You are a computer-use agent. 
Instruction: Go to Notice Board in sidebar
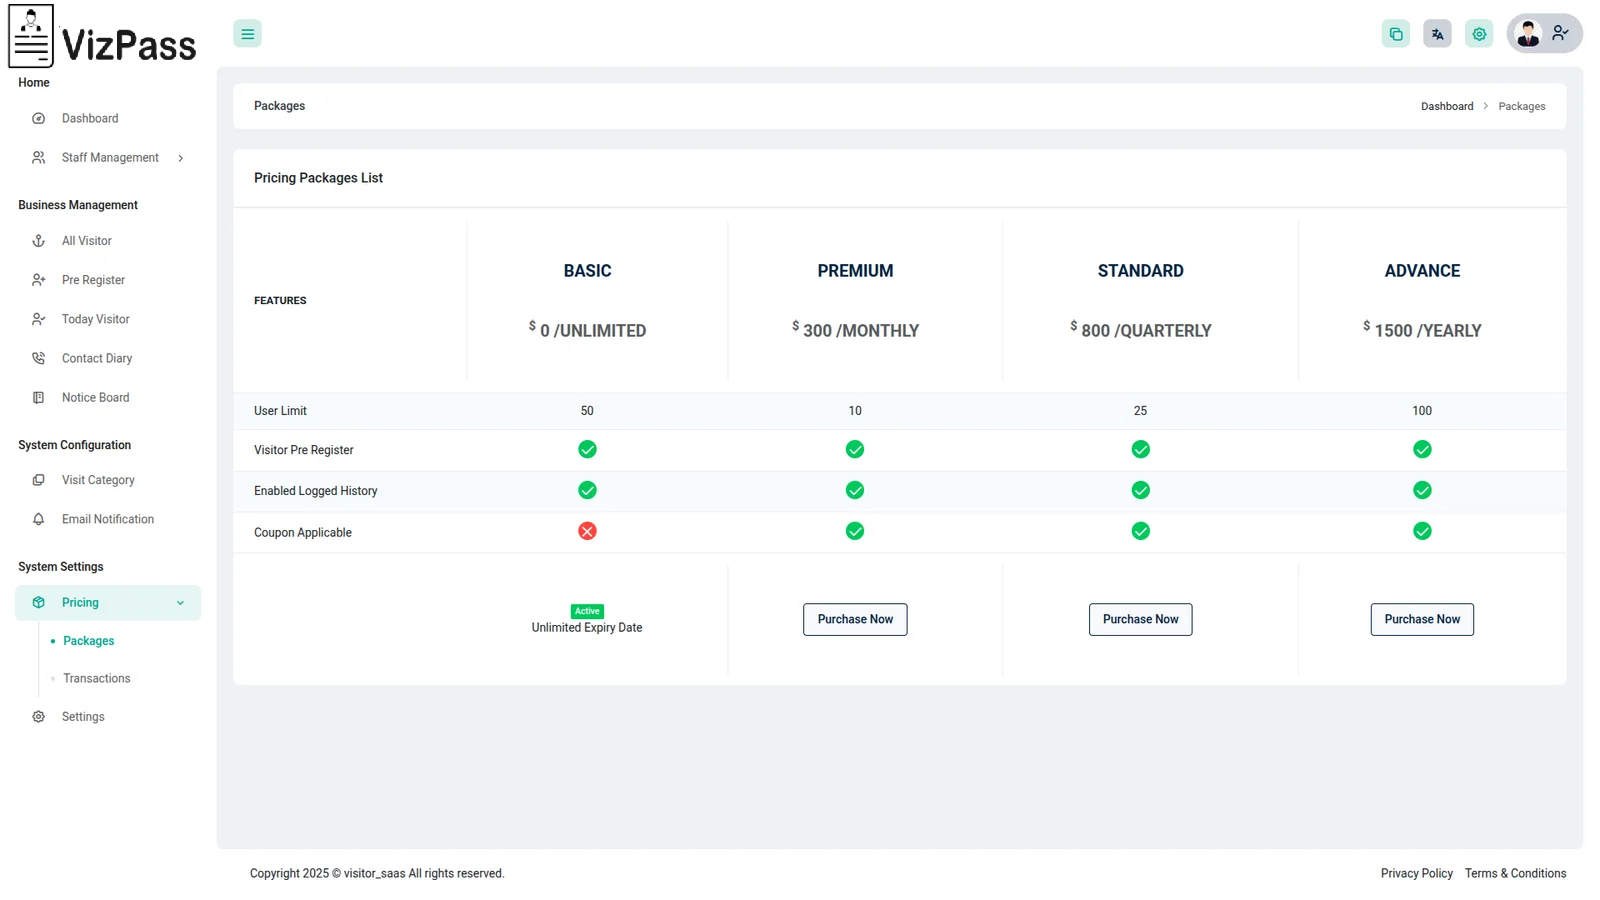tap(95, 397)
